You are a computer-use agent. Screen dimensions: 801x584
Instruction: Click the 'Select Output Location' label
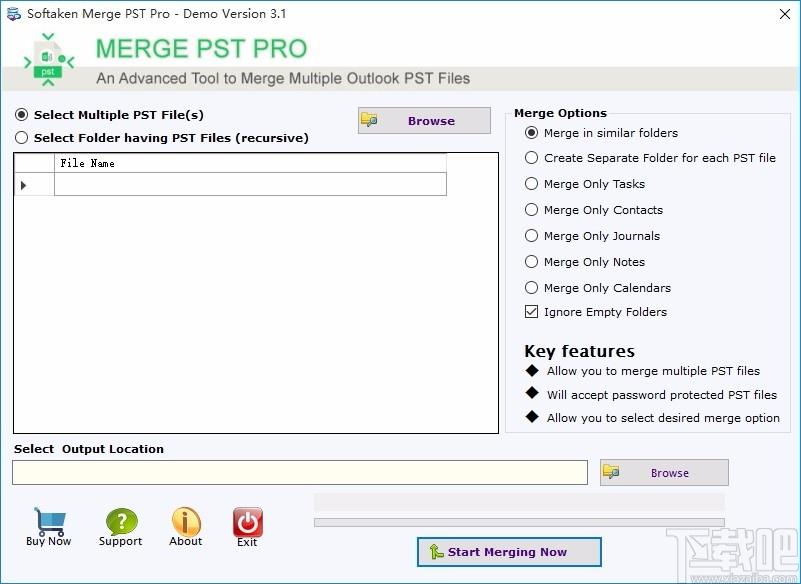pyautogui.click(x=89, y=449)
